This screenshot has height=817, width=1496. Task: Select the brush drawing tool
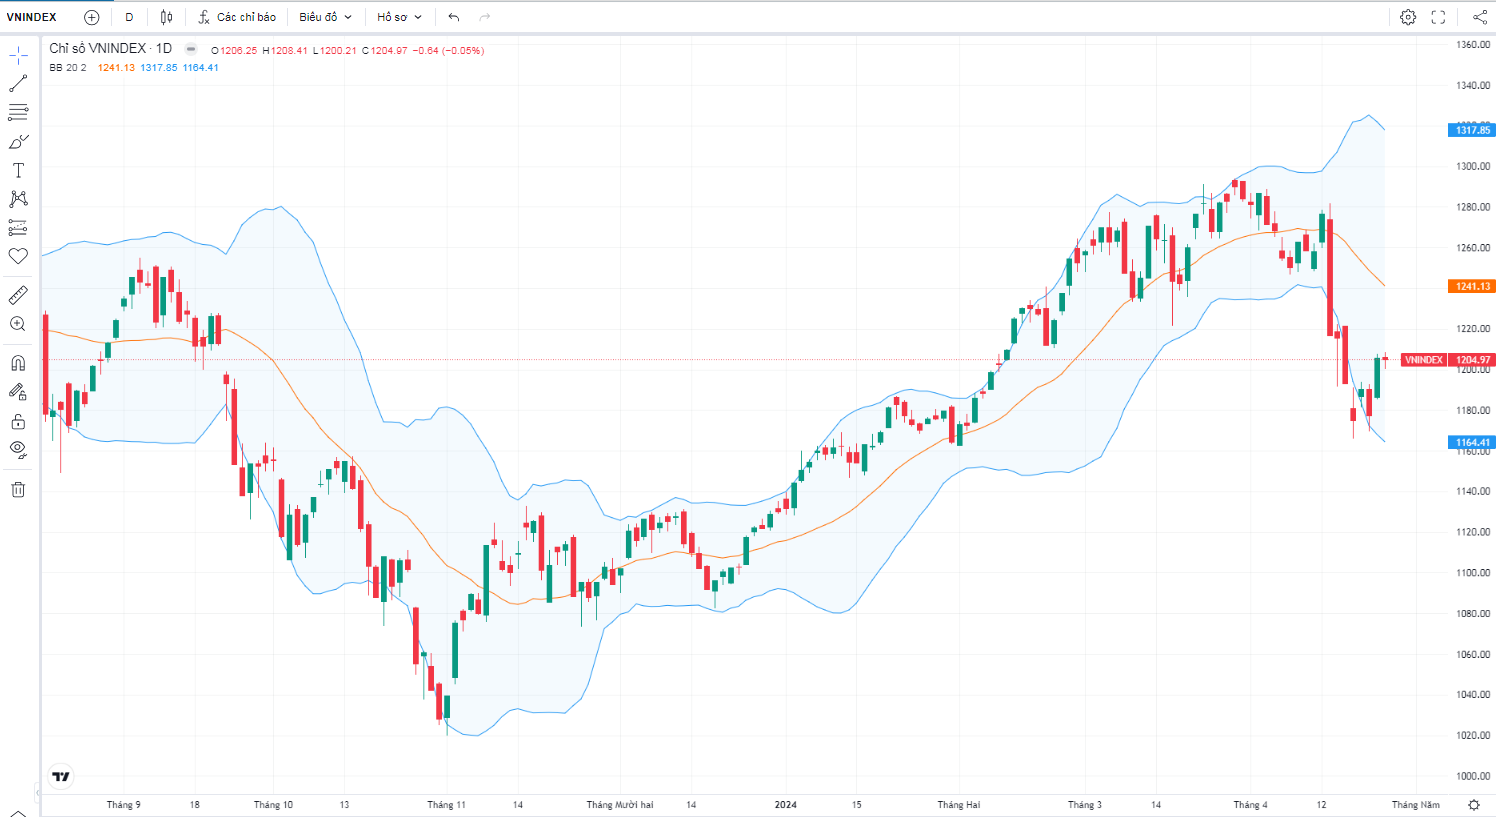click(18, 141)
